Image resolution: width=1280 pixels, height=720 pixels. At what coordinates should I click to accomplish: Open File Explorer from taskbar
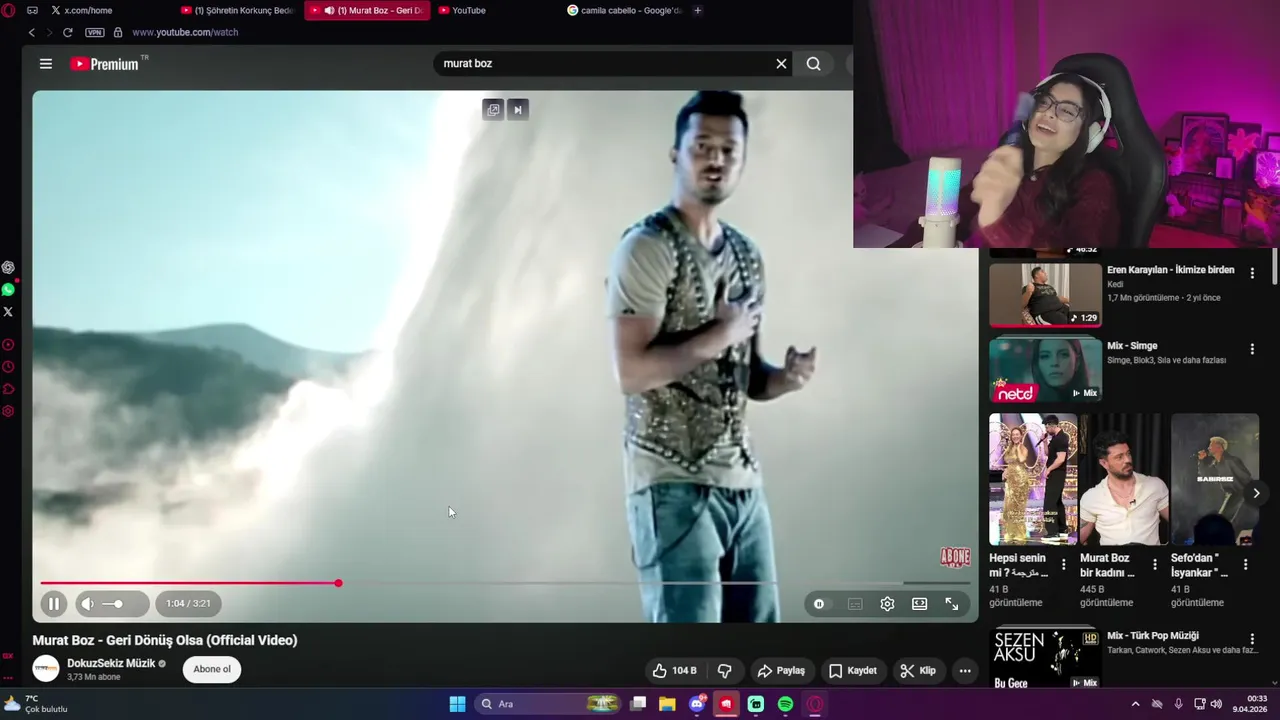pyautogui.click(x=667, y=704)
